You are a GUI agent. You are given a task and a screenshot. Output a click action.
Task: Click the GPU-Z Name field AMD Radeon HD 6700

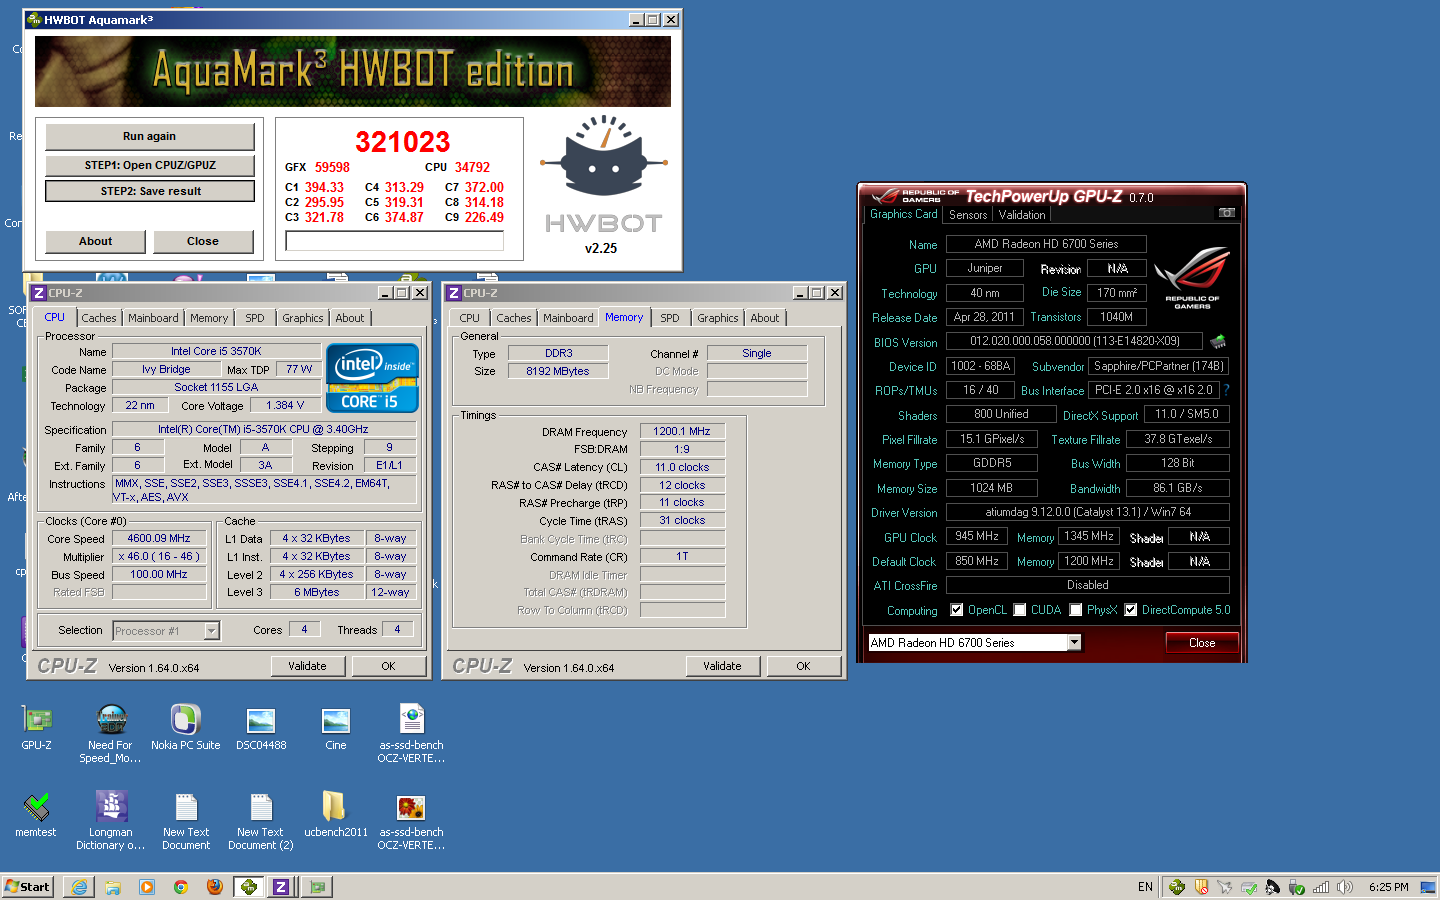tap(1046, 244)
